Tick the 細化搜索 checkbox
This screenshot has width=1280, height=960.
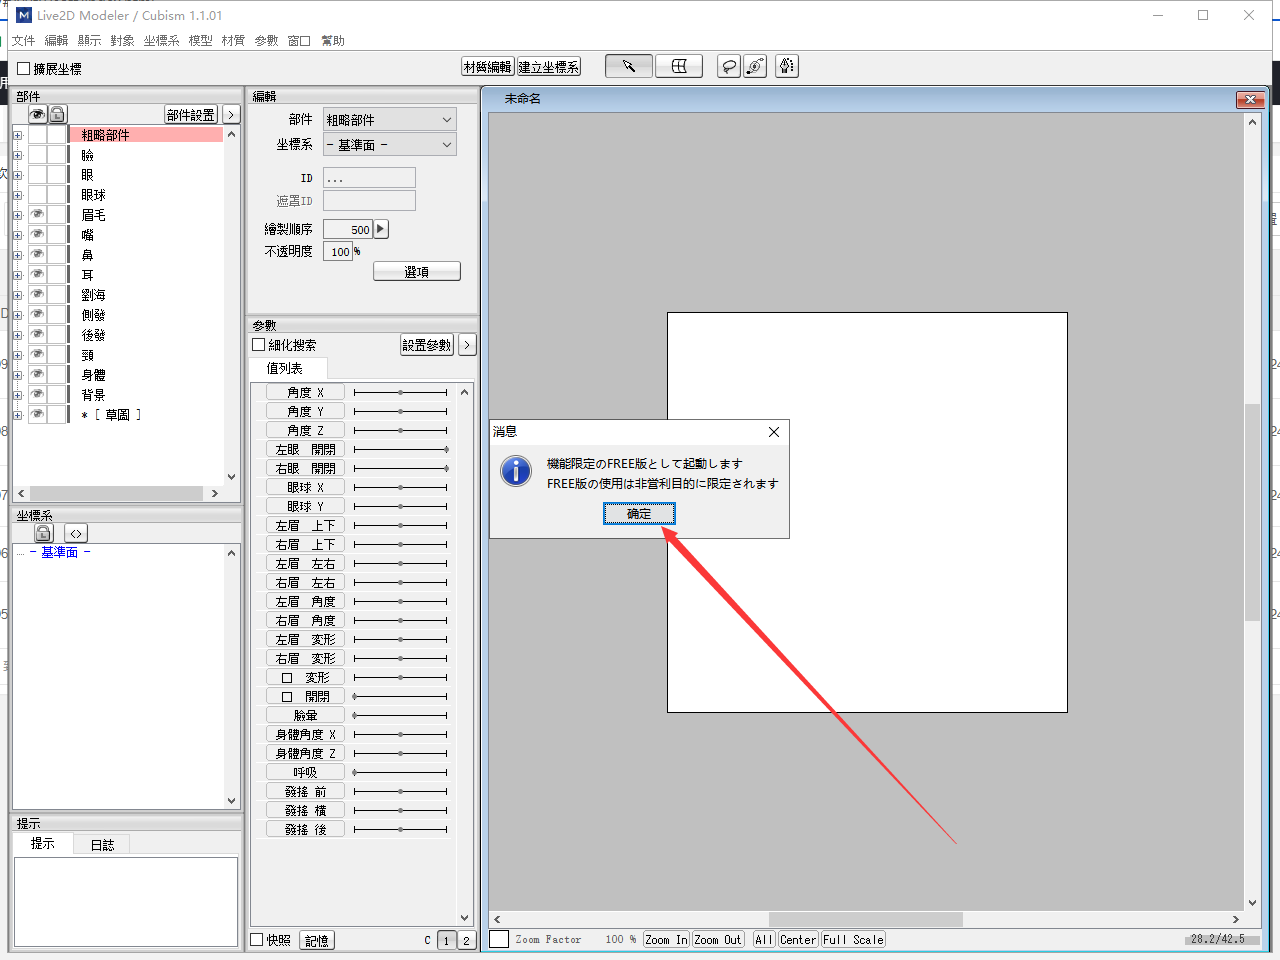(259, 345)
